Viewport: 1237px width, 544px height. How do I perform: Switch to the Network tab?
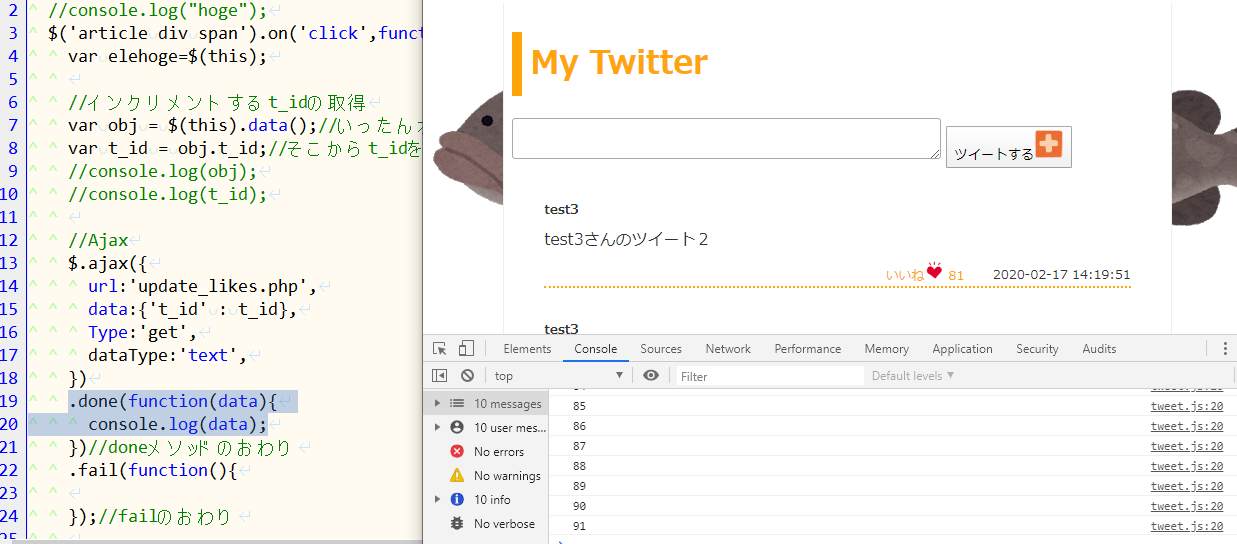coord(728,349)
